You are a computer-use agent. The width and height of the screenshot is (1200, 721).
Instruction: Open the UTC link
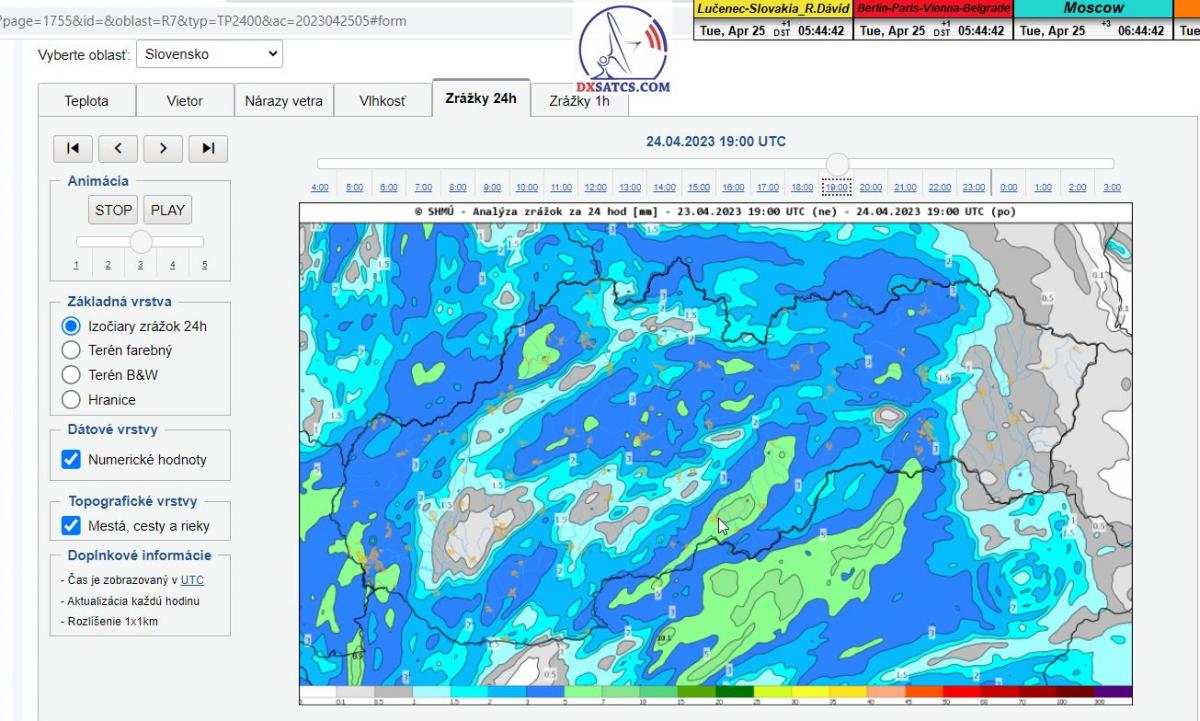(x=192, y=580)
